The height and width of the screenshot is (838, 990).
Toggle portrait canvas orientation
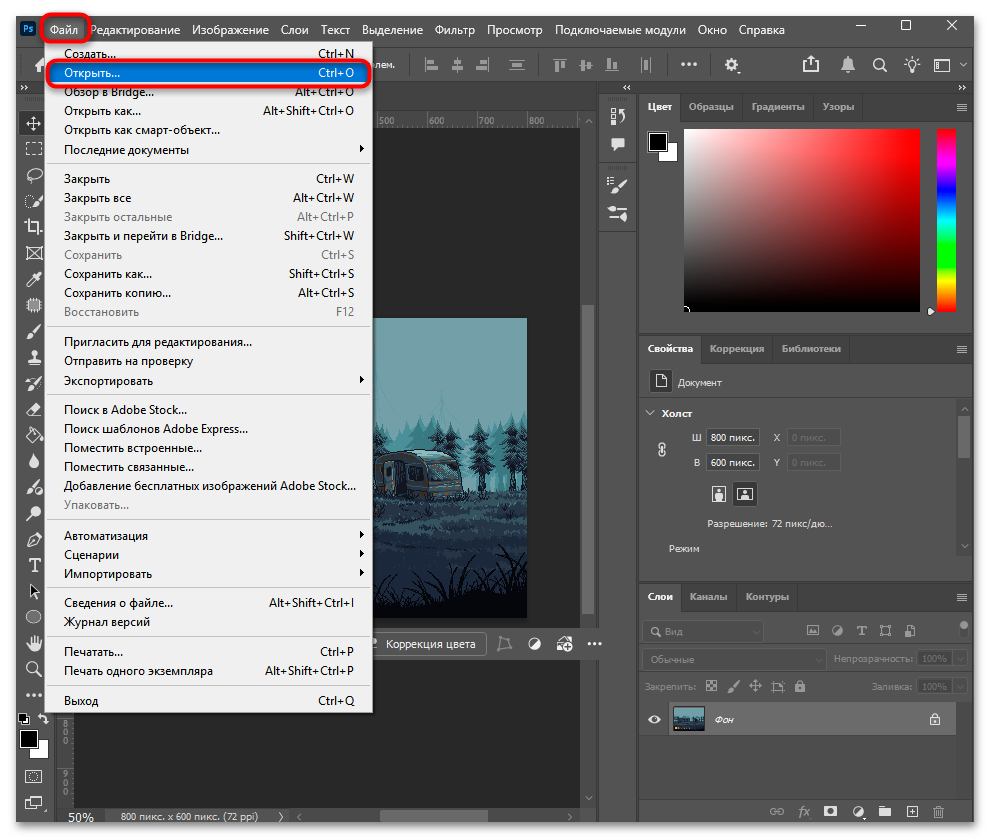tap(719, 494)
